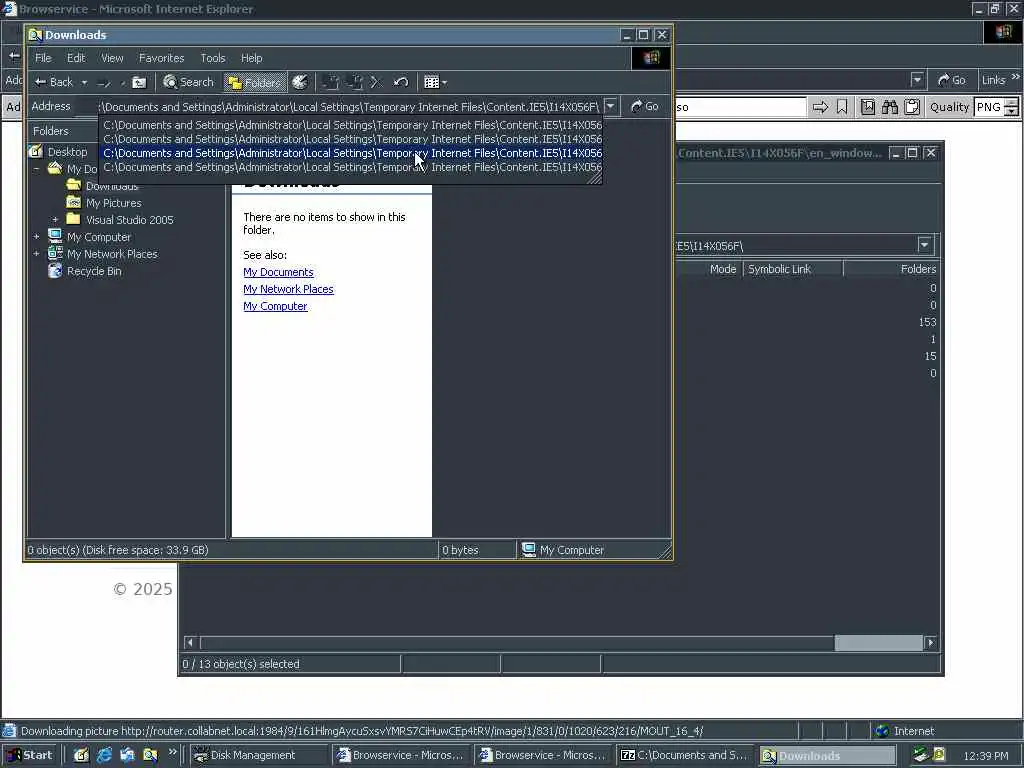Click the Quality PNG field

point(989,107)
